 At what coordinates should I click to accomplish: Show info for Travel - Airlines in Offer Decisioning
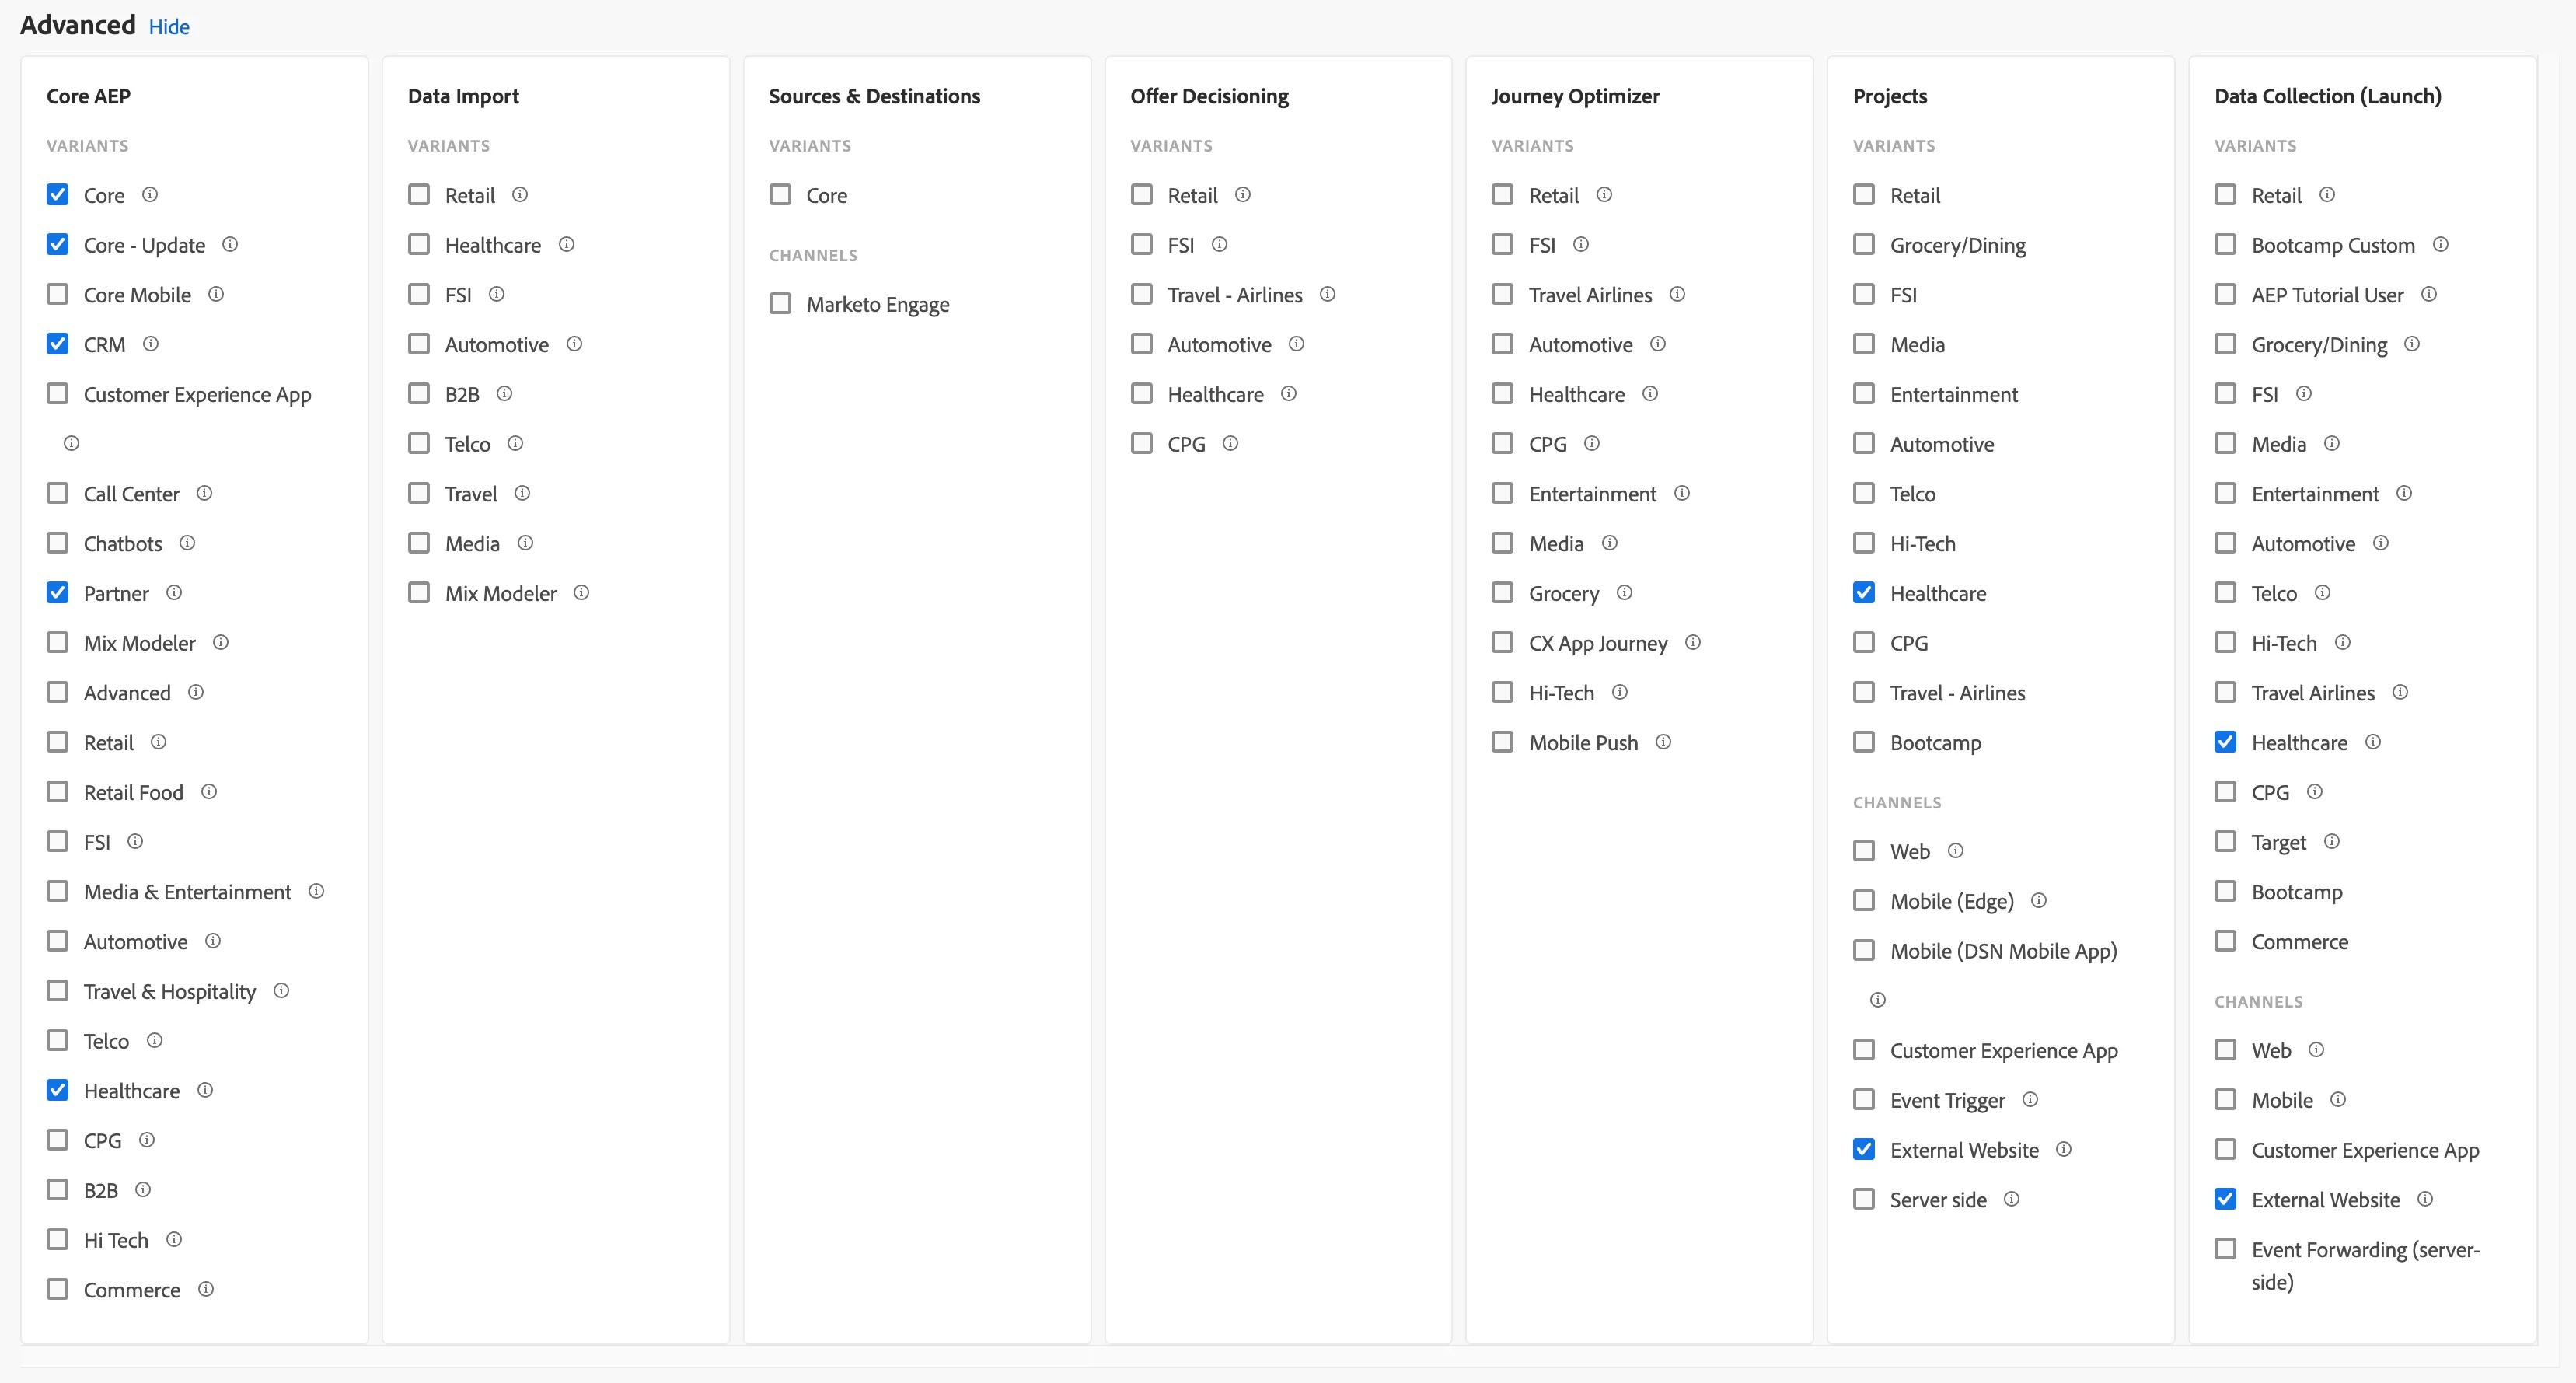tap(1327, 294)
